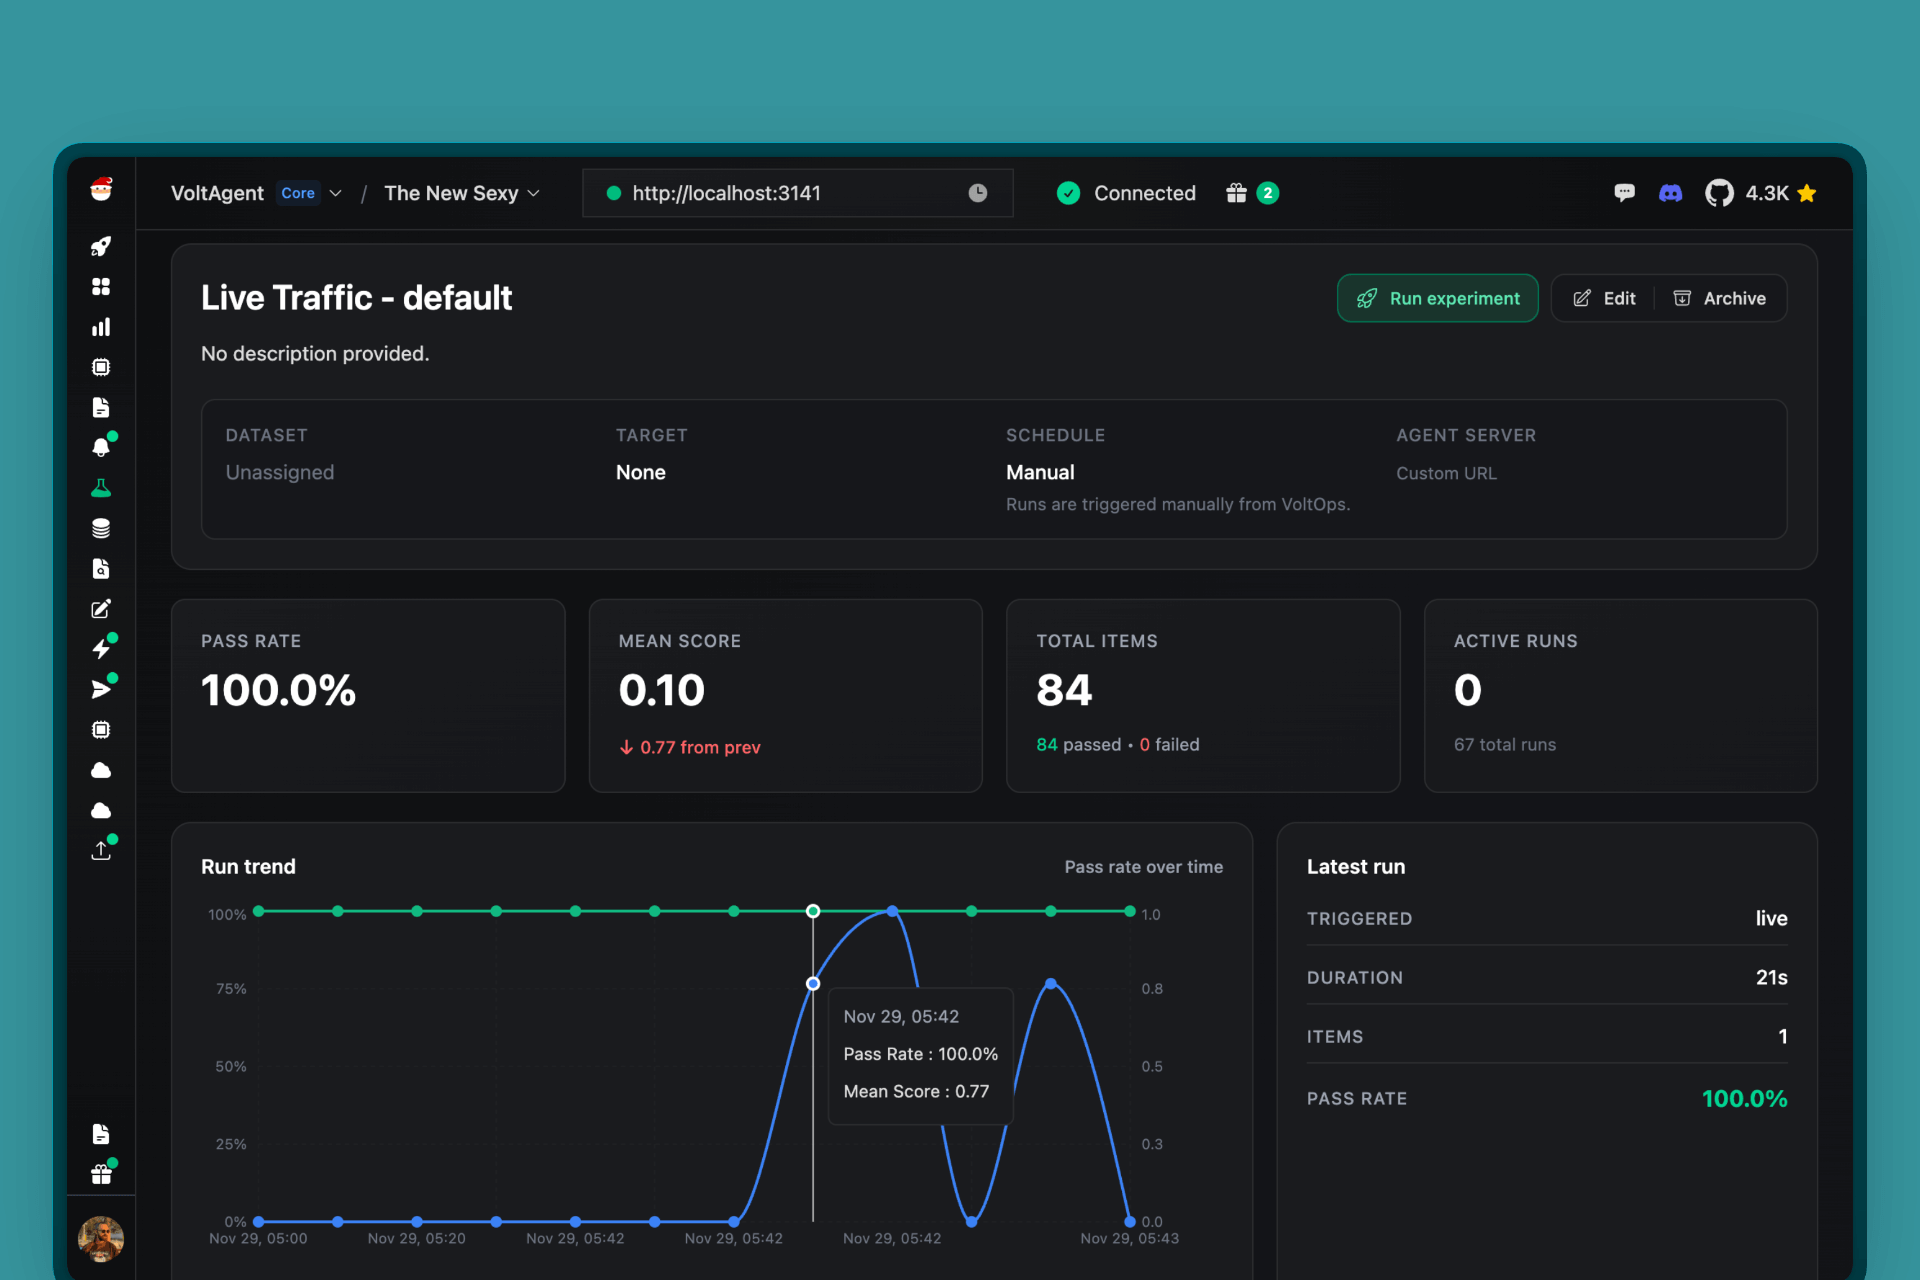Click the notification bell with green badge

101,447
